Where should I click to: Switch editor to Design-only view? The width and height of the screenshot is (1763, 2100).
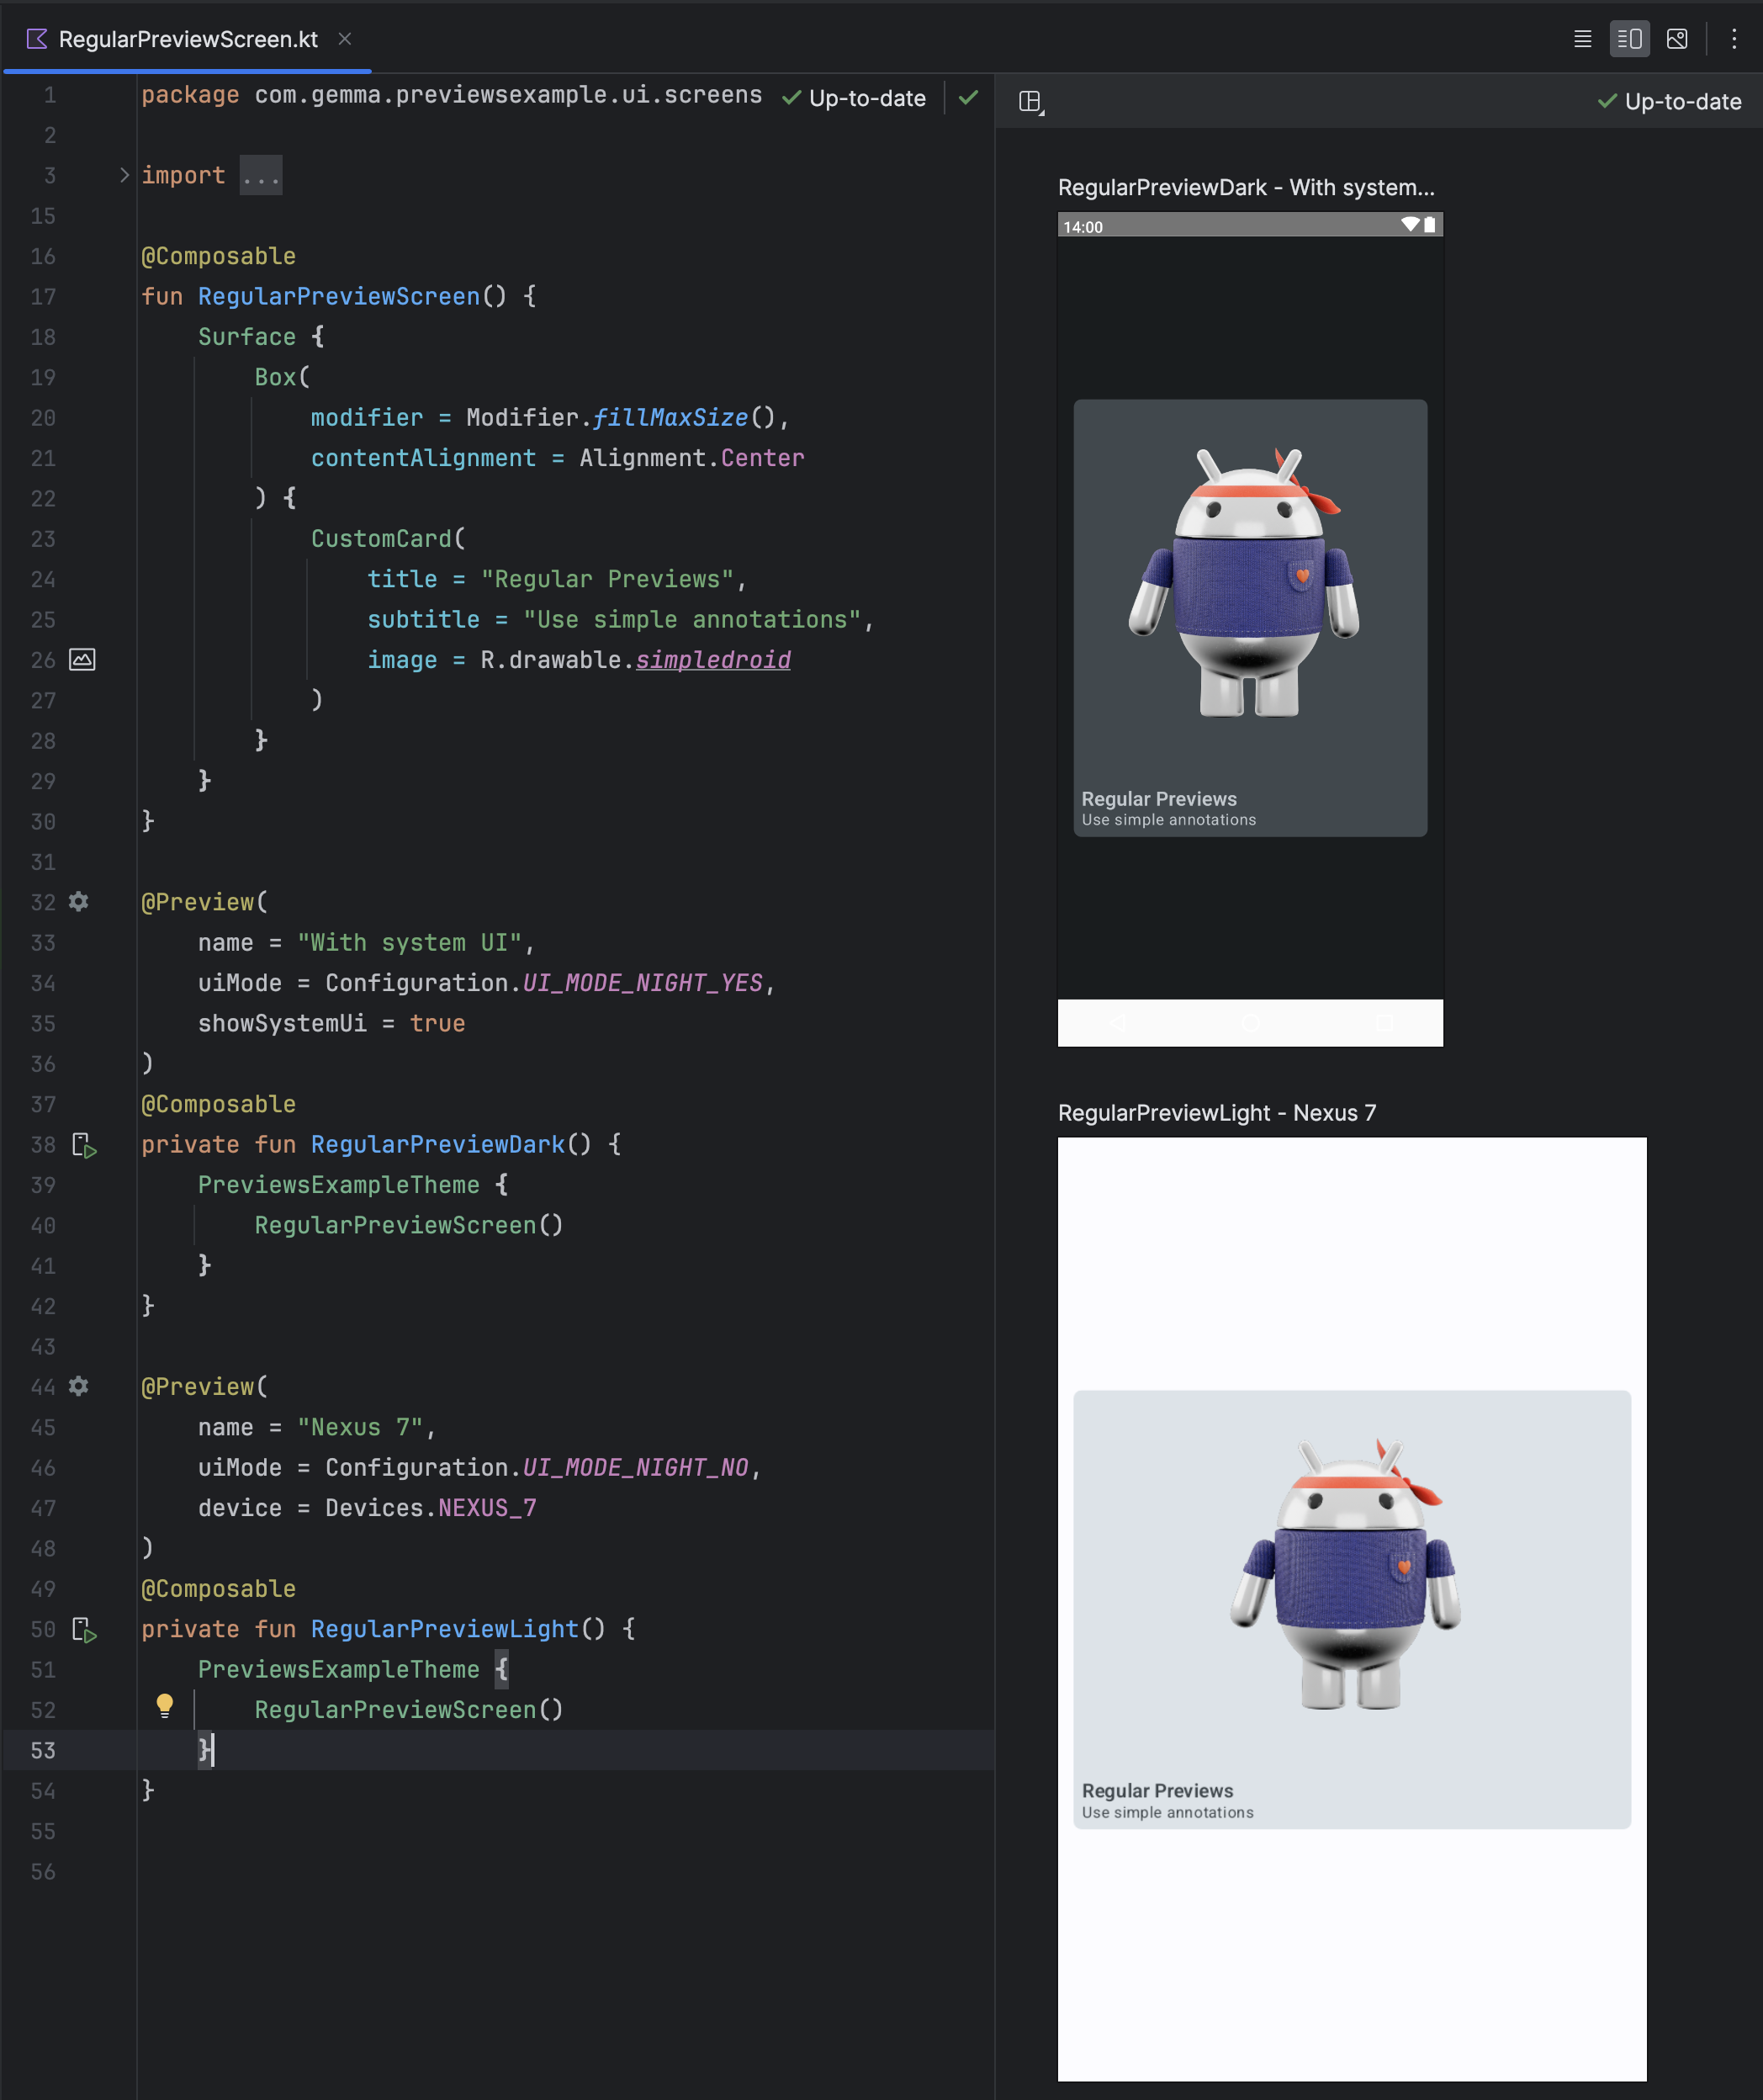1678,39
